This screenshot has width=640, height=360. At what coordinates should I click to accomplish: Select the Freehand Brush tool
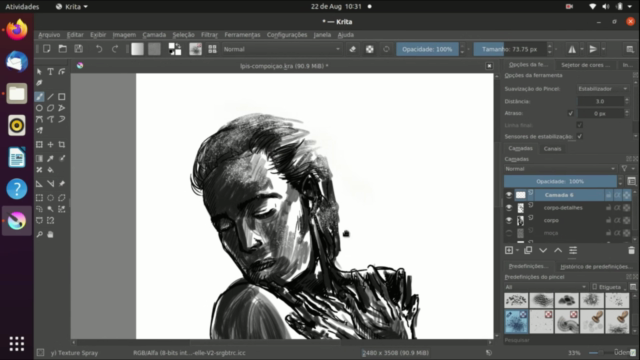coord(39,97)
